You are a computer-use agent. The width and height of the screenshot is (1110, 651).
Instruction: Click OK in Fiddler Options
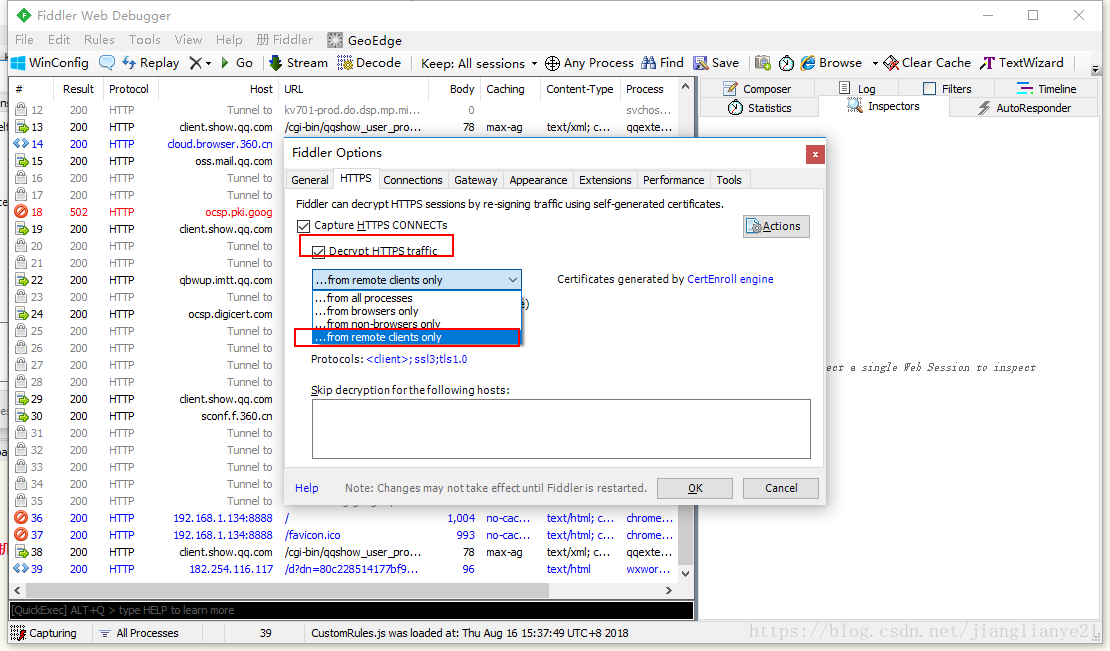click(694, 488)
